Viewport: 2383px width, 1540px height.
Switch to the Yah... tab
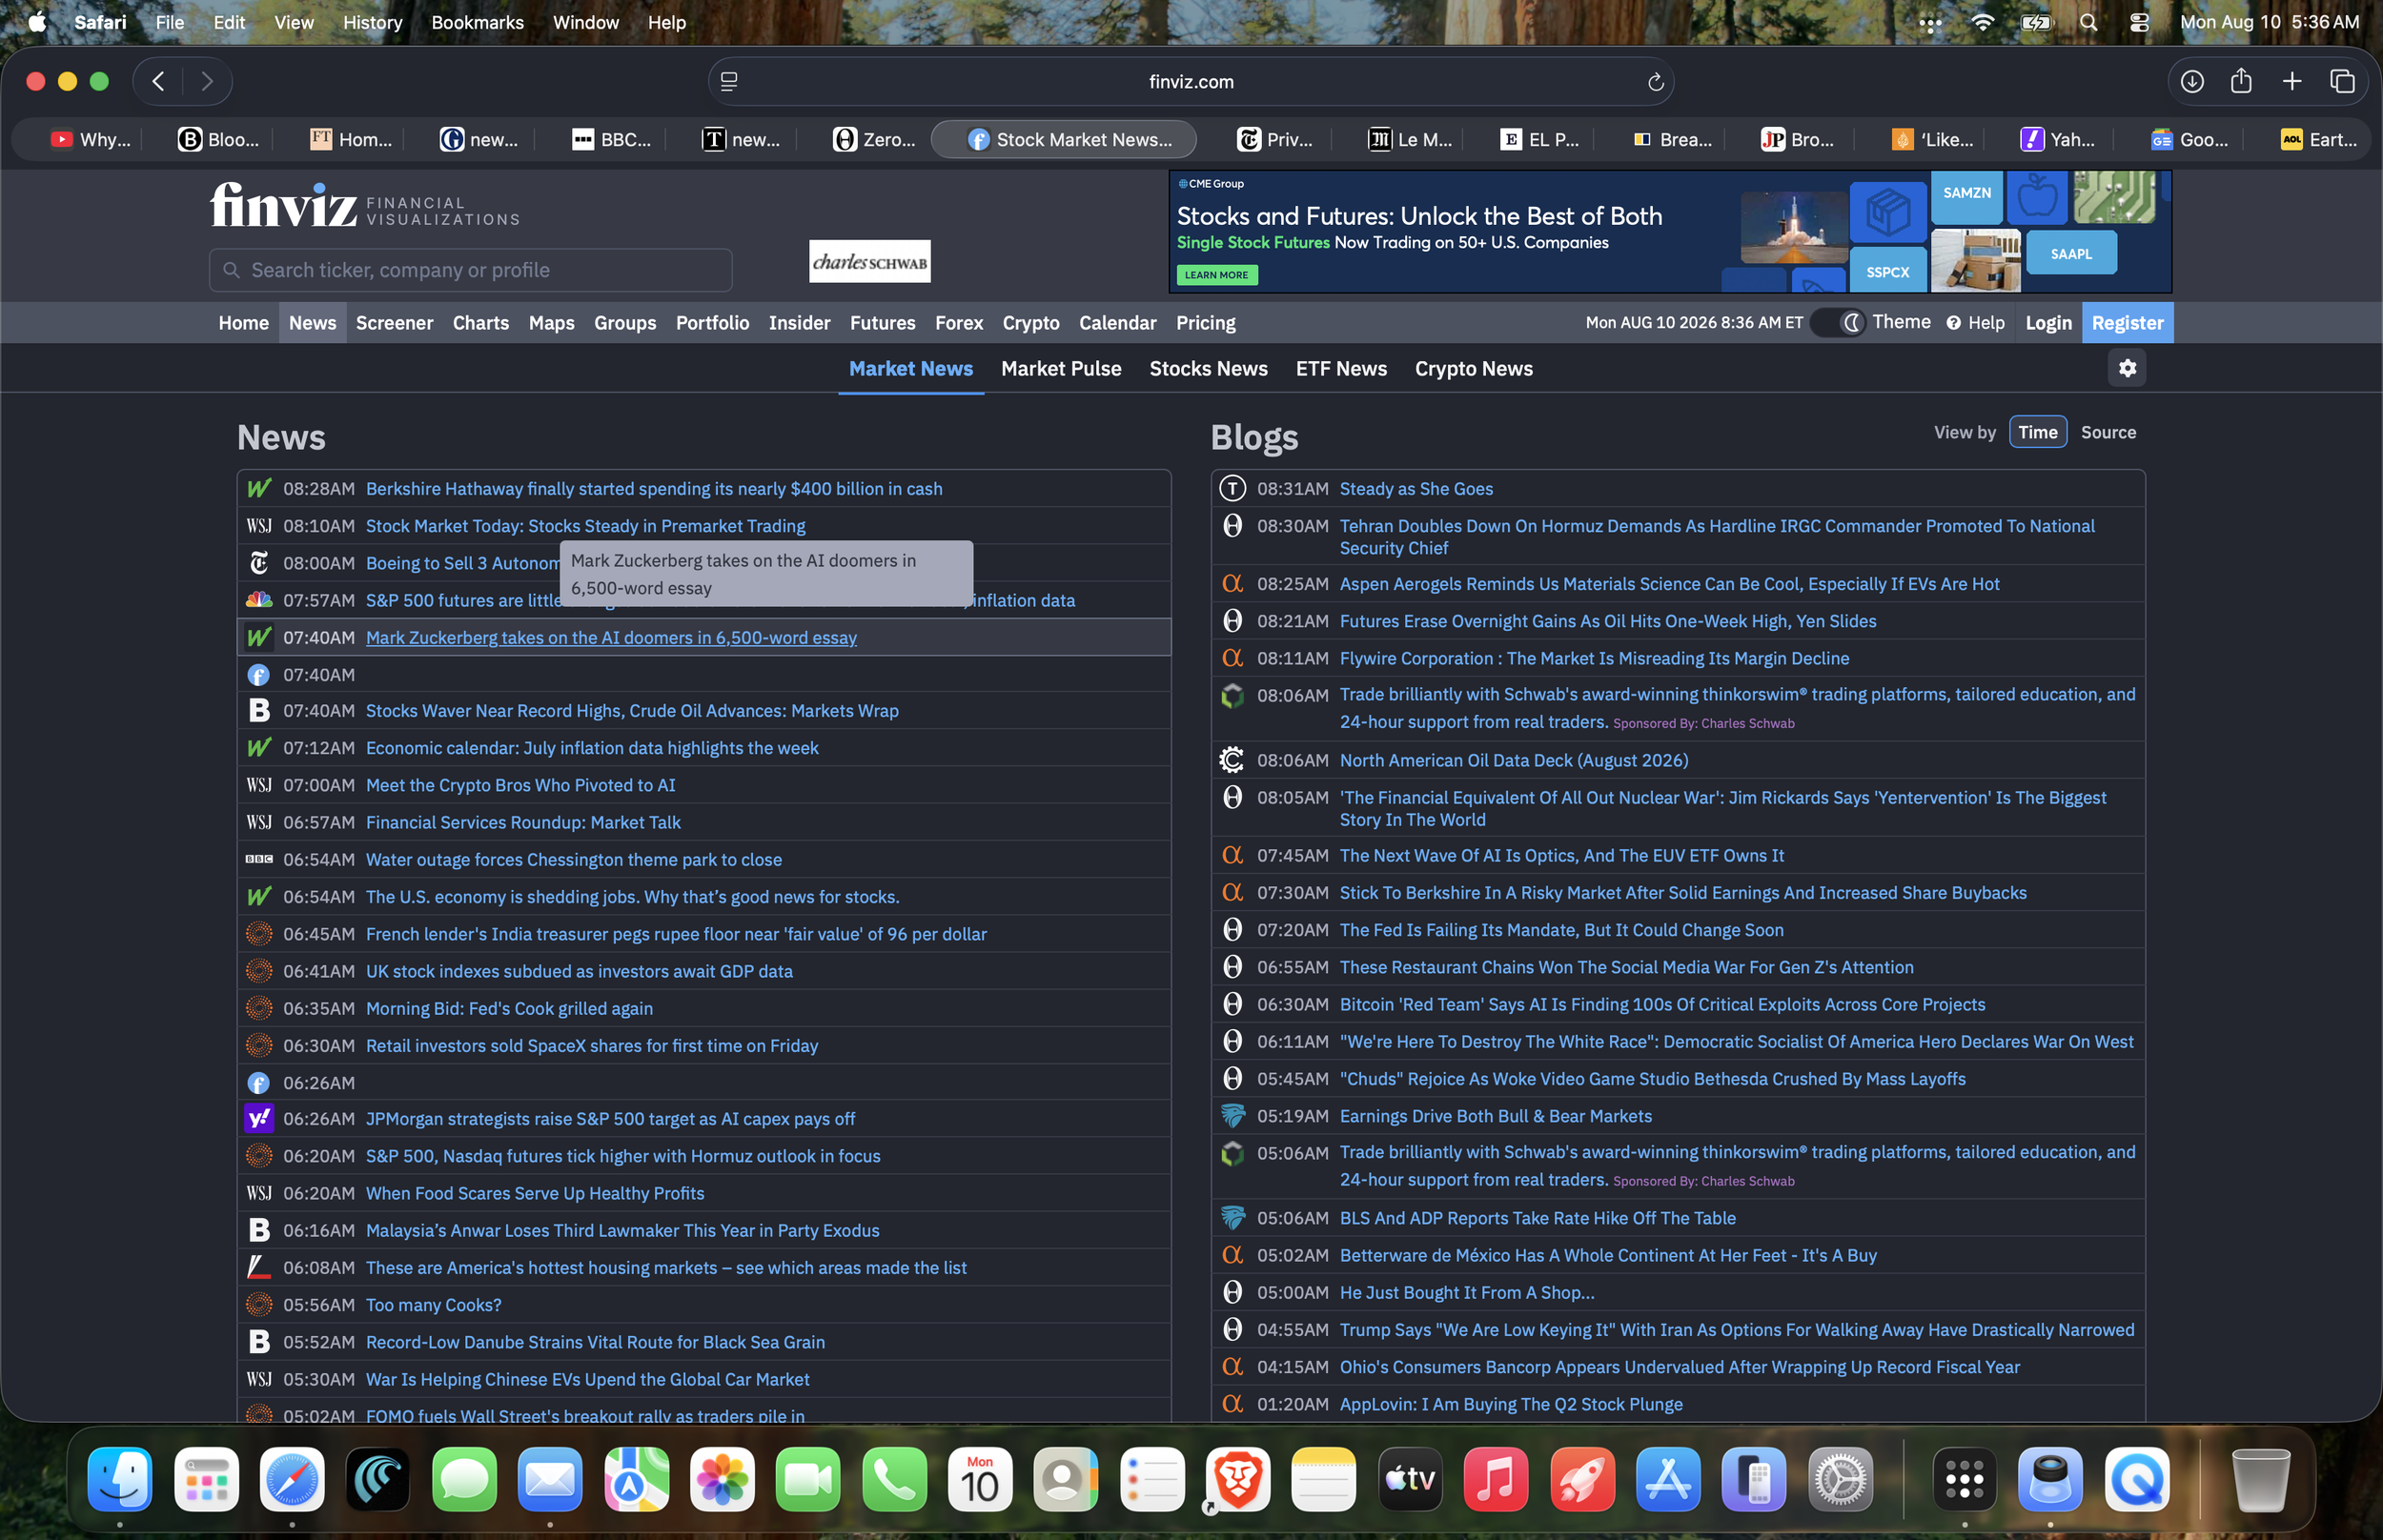[x=2057, y=140]
